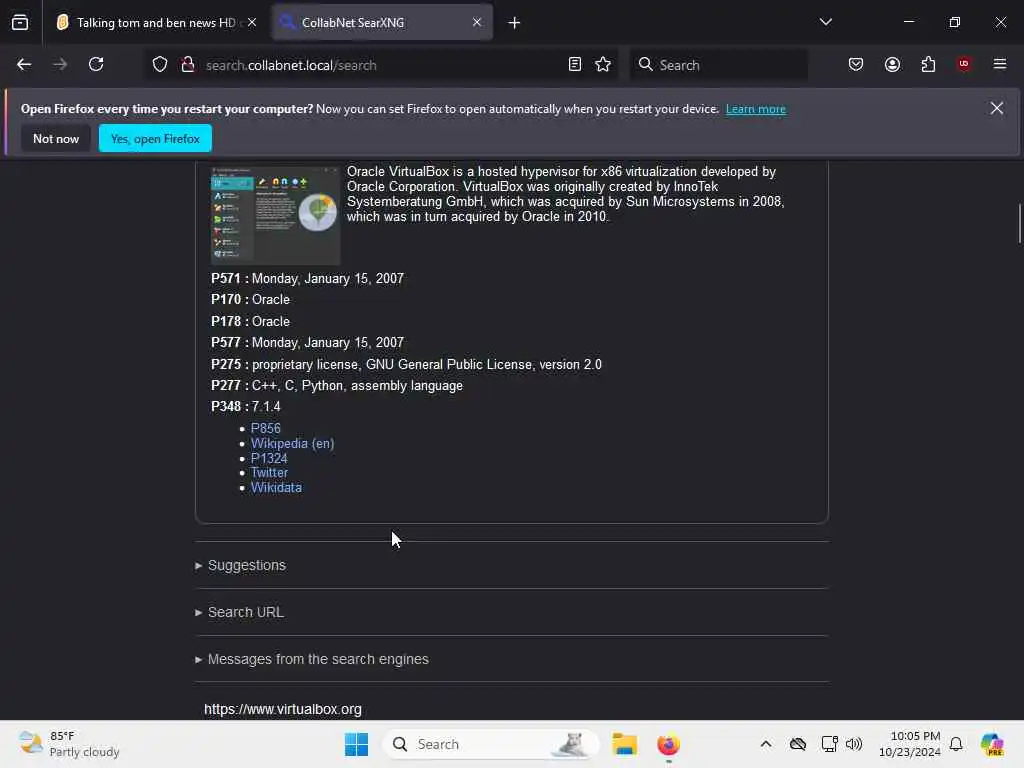This screenshot has width=1024, height=768.
Task: Click the P275 proprietary license row
Action: coord(406,365)
